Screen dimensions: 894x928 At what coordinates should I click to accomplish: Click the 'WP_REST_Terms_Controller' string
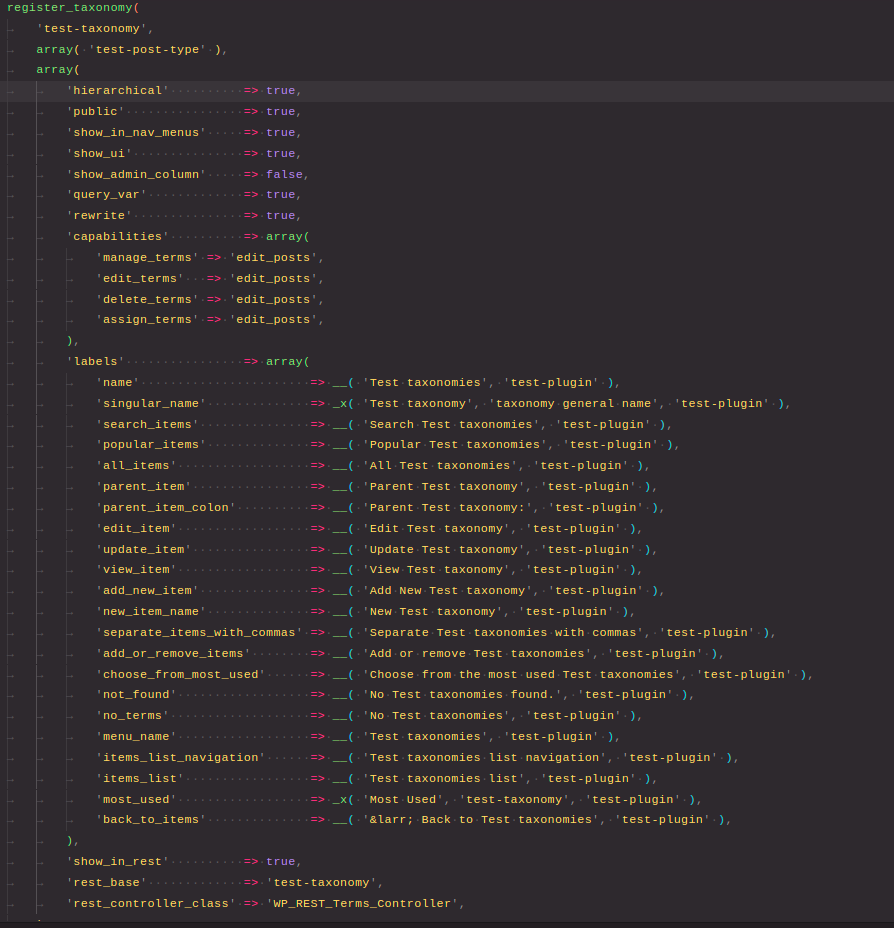pos(362,904)
